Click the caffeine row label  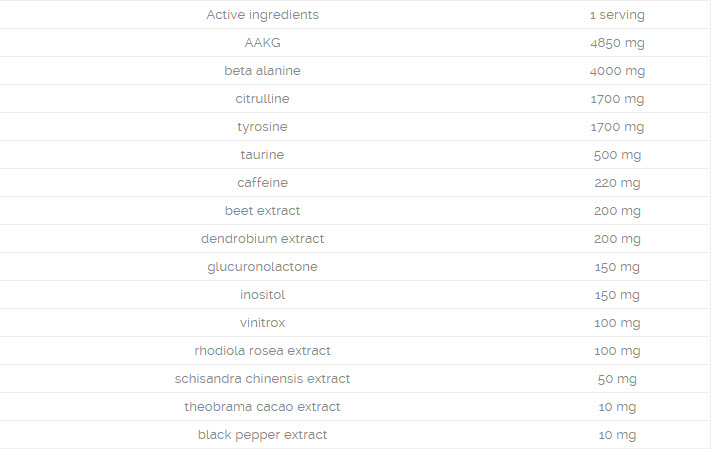tap(262, 183)
